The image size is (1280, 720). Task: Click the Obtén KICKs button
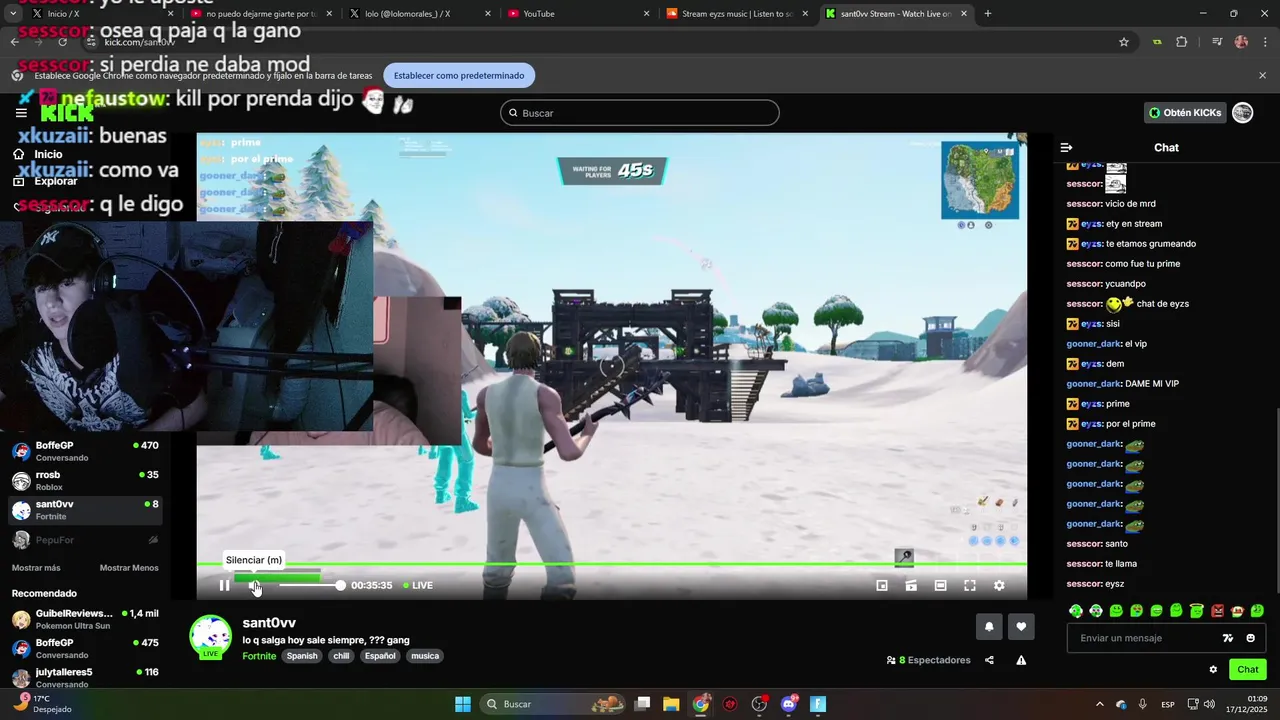pos(1185,113)
